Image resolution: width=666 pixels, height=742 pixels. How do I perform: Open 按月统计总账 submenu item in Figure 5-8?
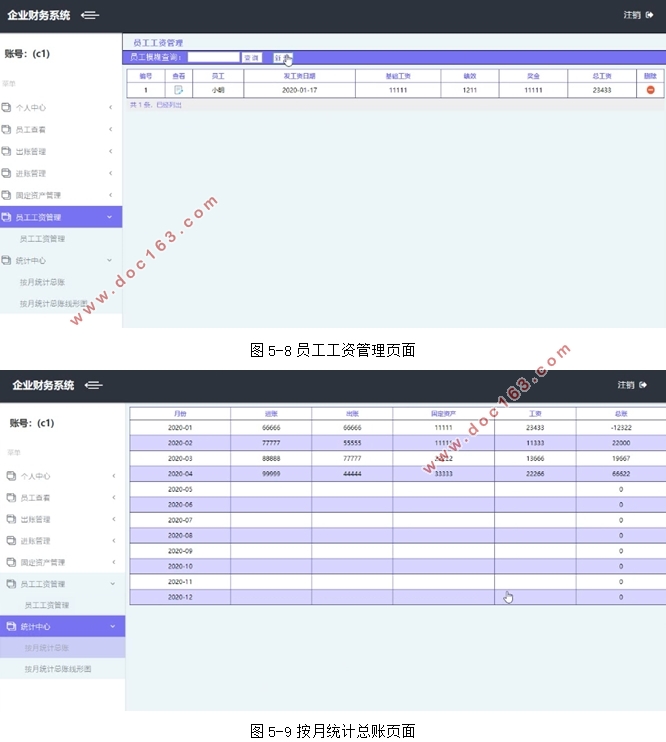[x=42, y=282]
